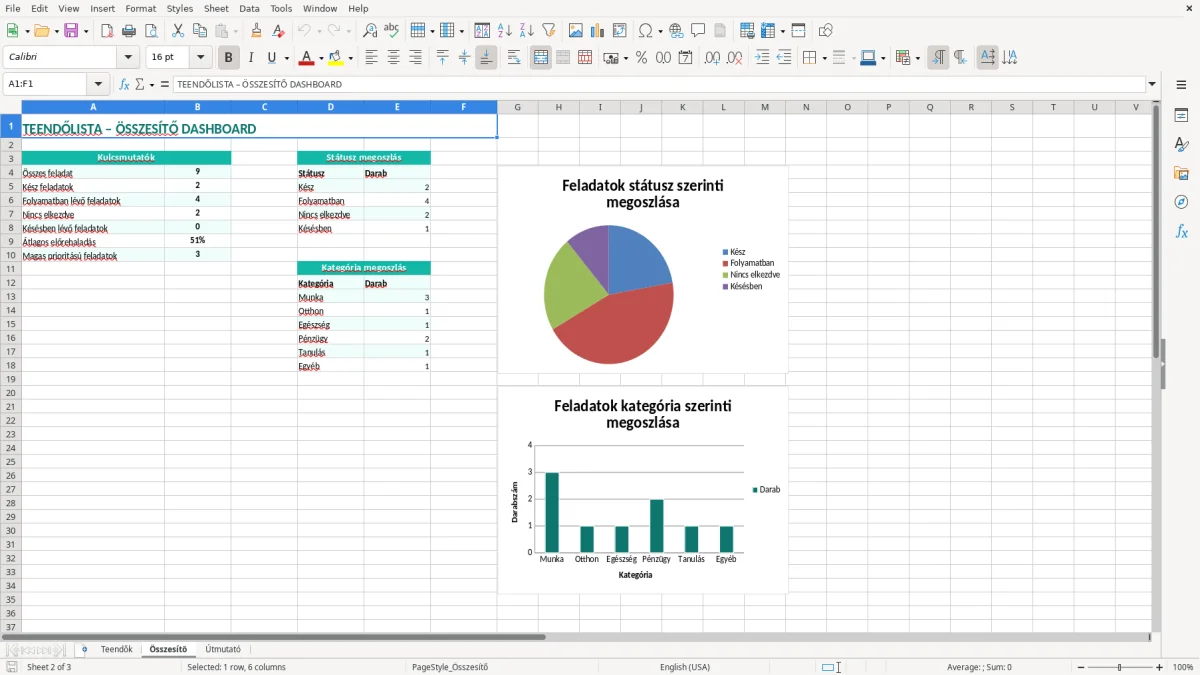Open the Font Size dropdown arrow

pos(201,58)
